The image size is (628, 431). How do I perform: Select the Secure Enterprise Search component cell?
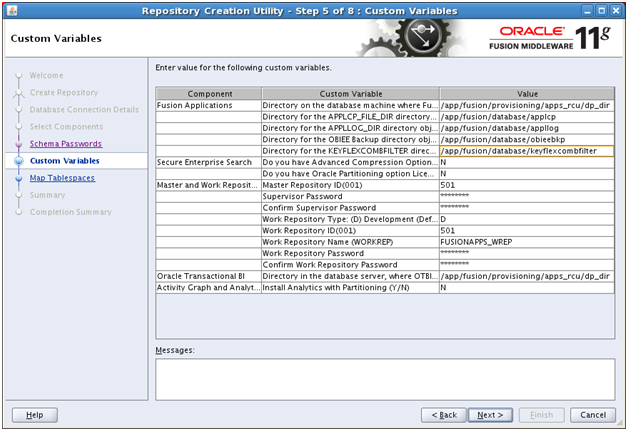click(x=209, y=162)
